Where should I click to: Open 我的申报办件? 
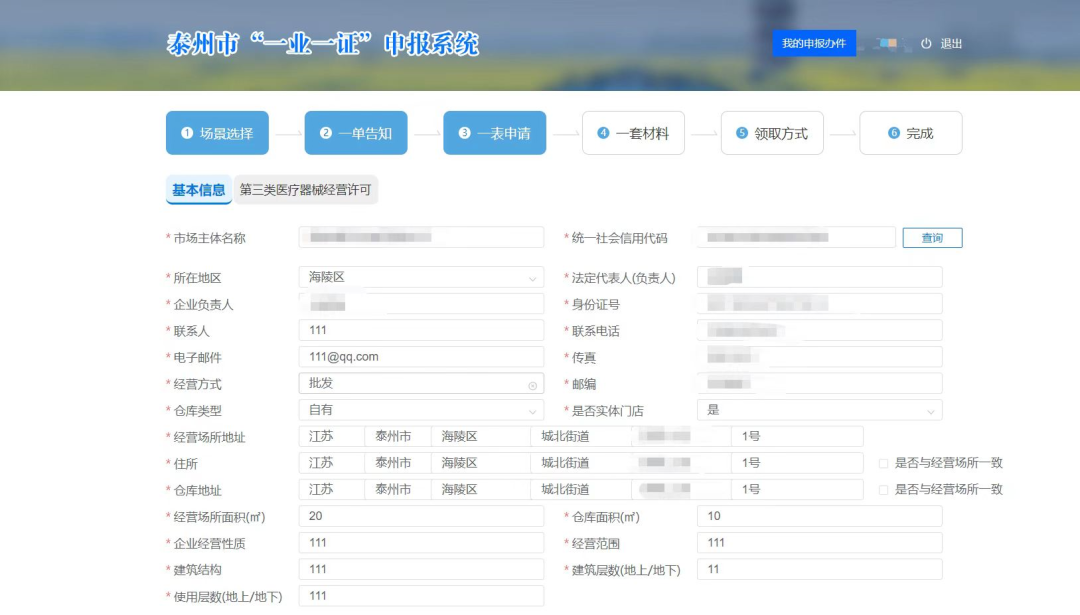[813, 44]
